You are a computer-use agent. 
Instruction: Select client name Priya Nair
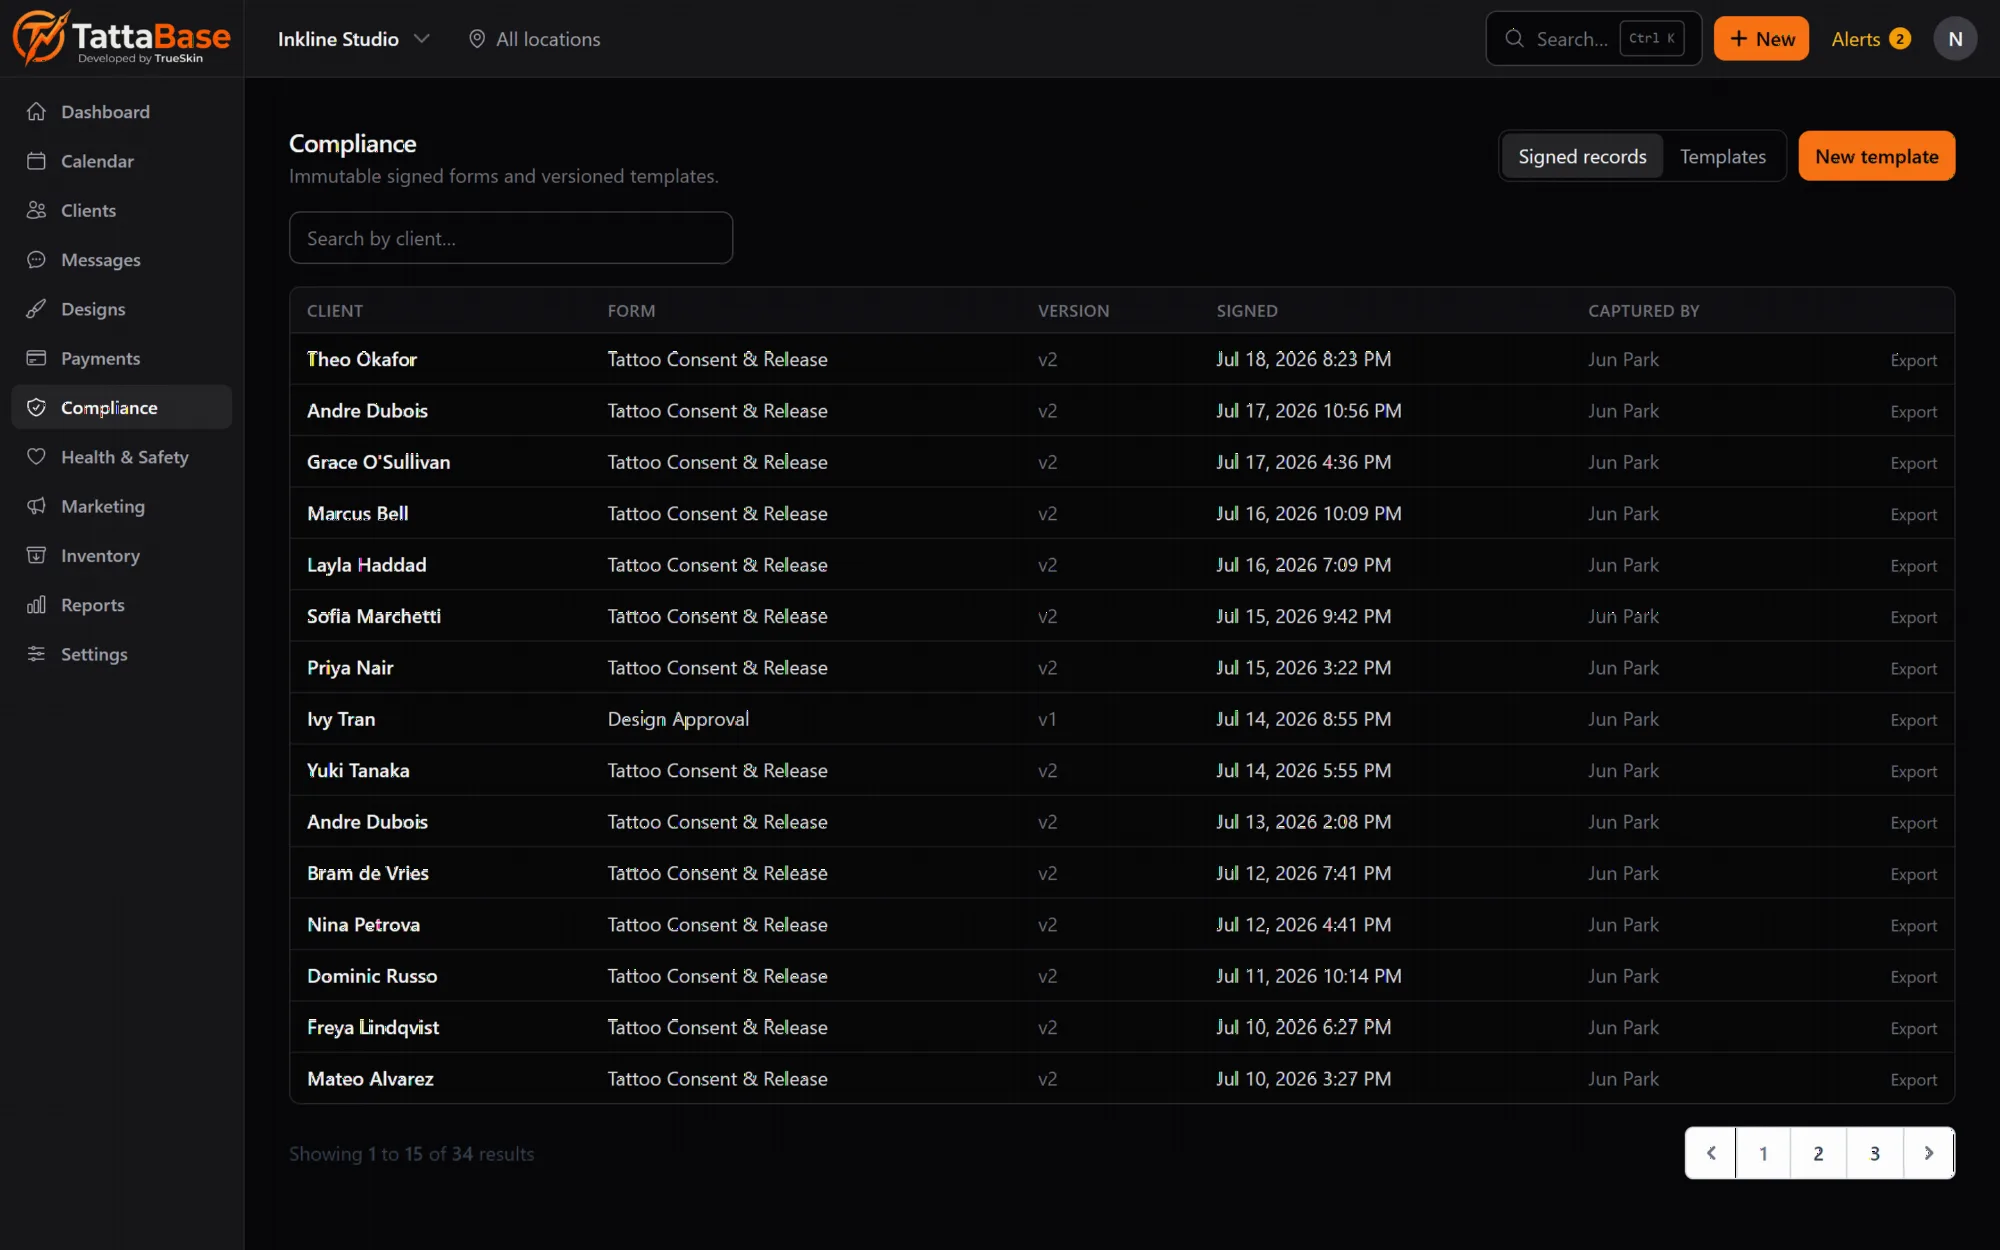coord(350,668)
